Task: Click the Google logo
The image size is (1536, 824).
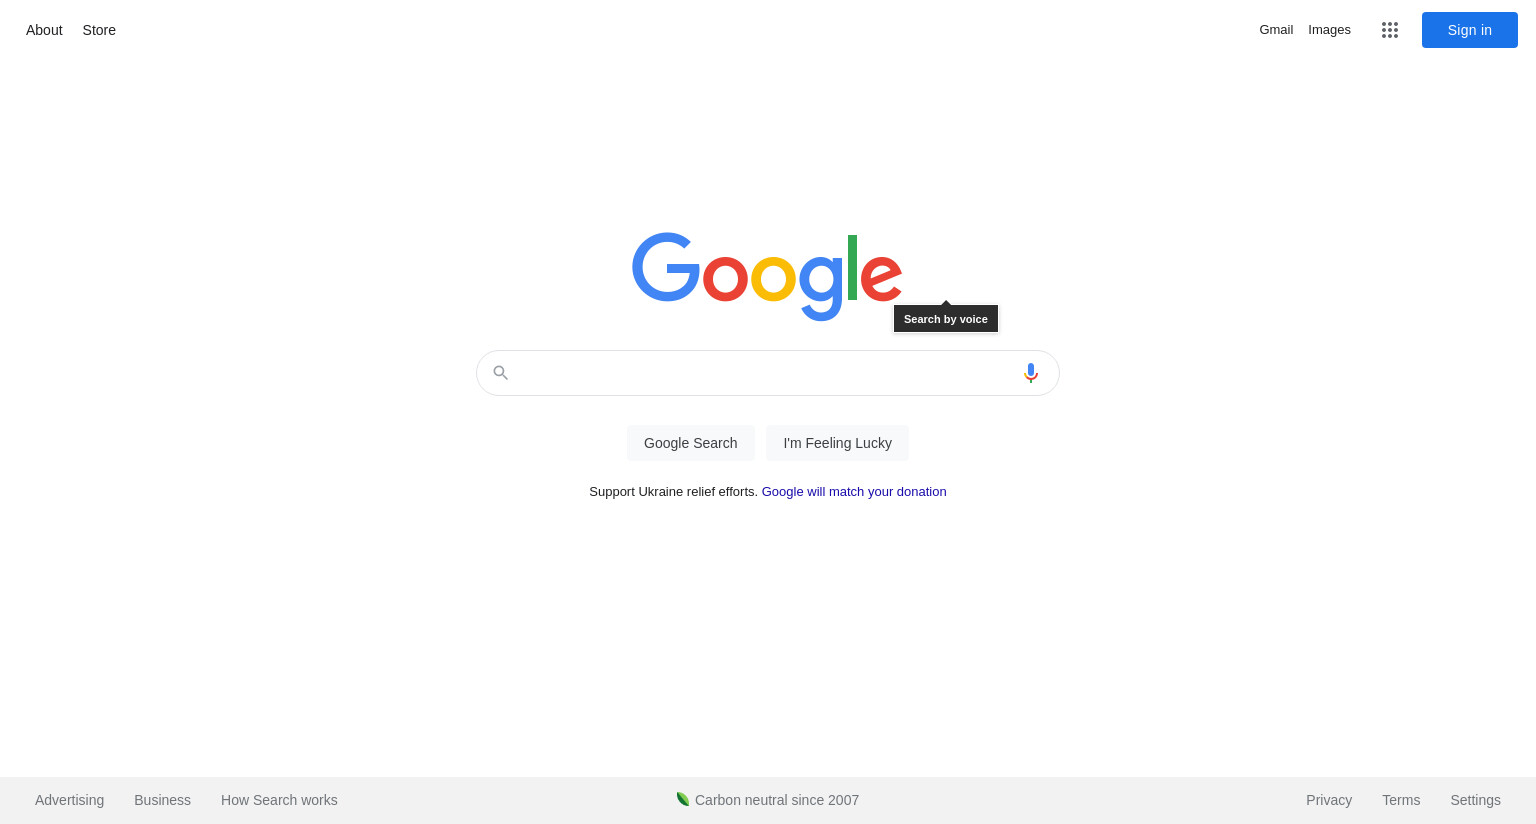Action: pyautogui.click(x=767, y=276)
